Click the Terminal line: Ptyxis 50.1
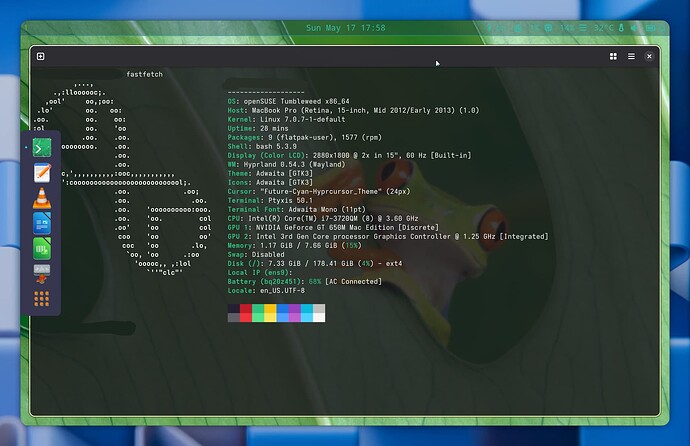This screenshot has width=690, height=446. click(x=270, y=201)
